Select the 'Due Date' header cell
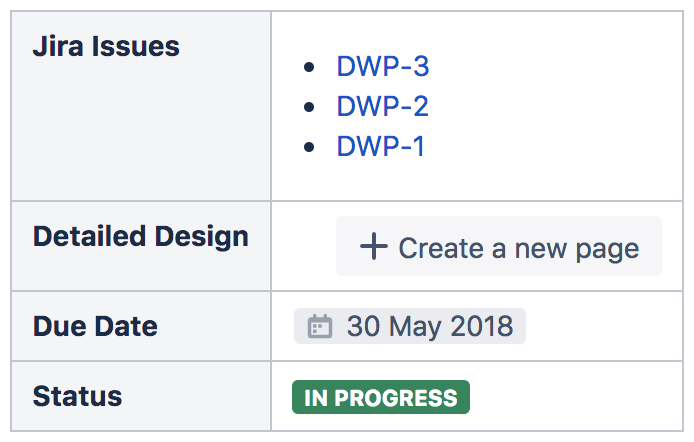Viewport: 694px width, 442px height. pyautogui.click(x=95, y=326)
